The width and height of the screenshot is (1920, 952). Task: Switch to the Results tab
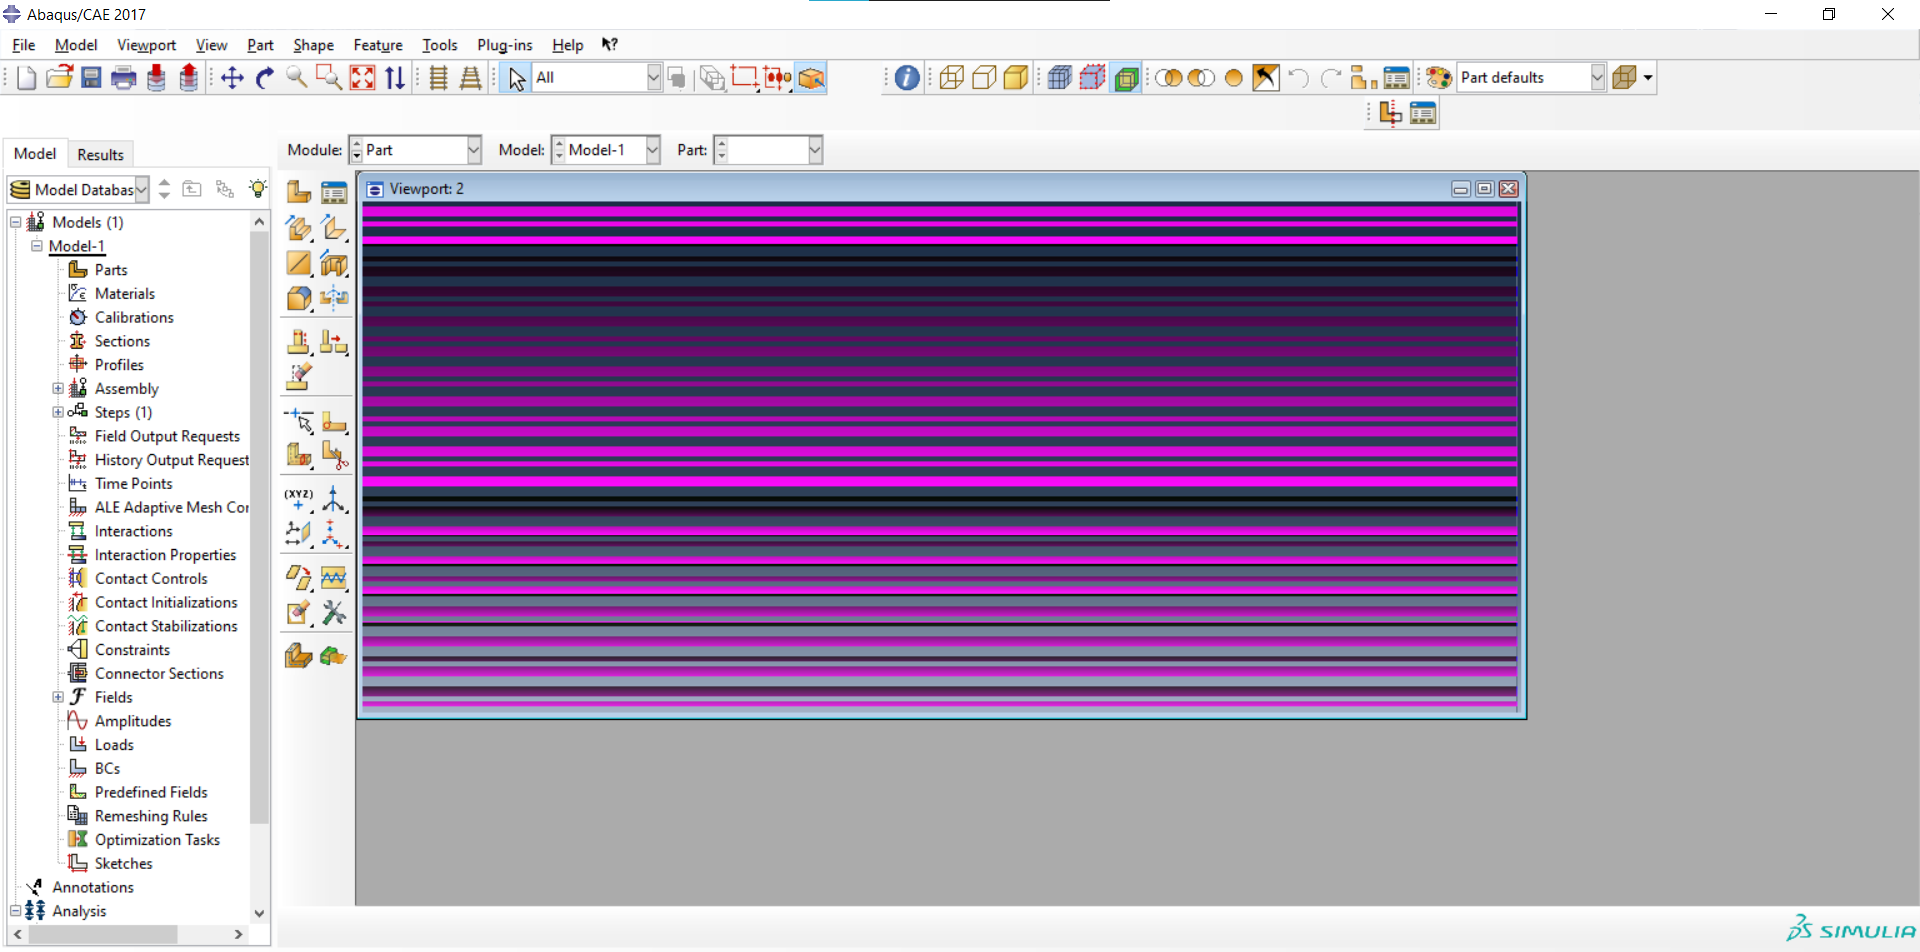coord(100,155)
